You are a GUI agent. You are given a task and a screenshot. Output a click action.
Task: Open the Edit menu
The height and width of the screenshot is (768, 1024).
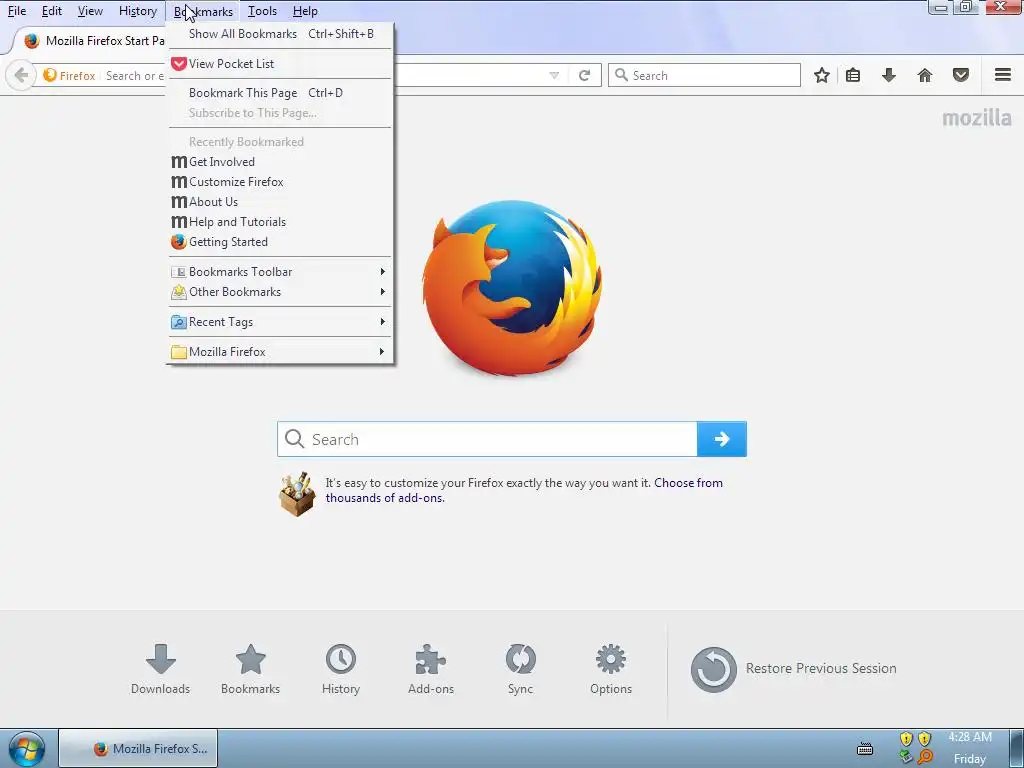(x=52, y=11)
